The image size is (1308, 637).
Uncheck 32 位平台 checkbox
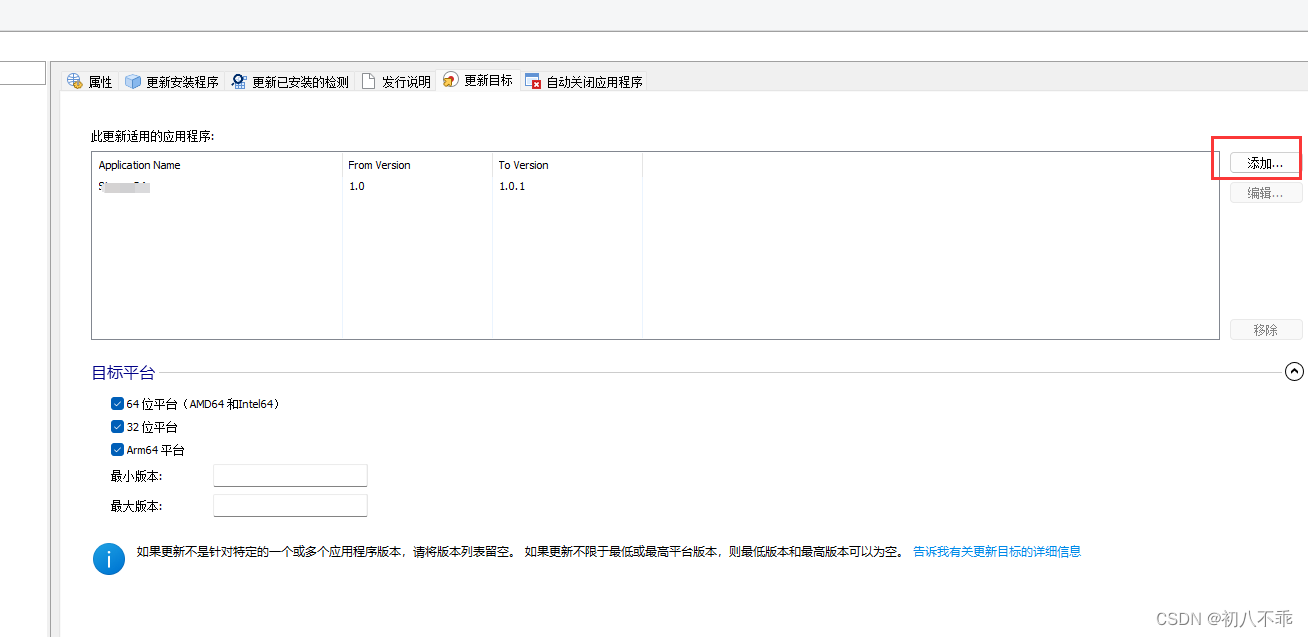pyautogui.click(x=117, y=427)
